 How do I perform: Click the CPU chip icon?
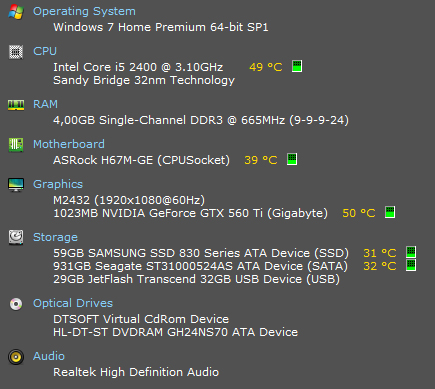point(16,52)
